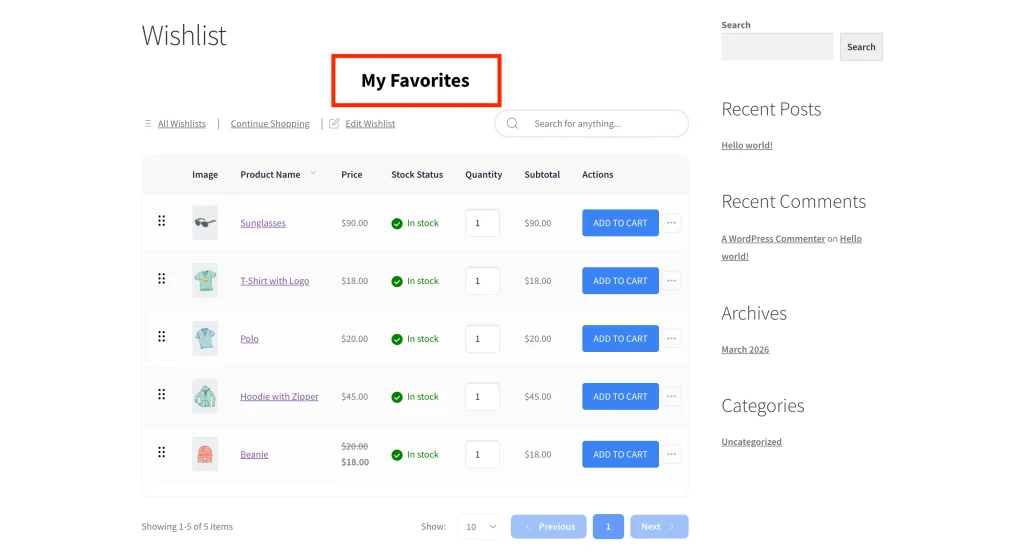The height and width of the screenshot is (559, 1024).
Task: Click the All Wishlists list icon
Action: click(x=148, y=123)
